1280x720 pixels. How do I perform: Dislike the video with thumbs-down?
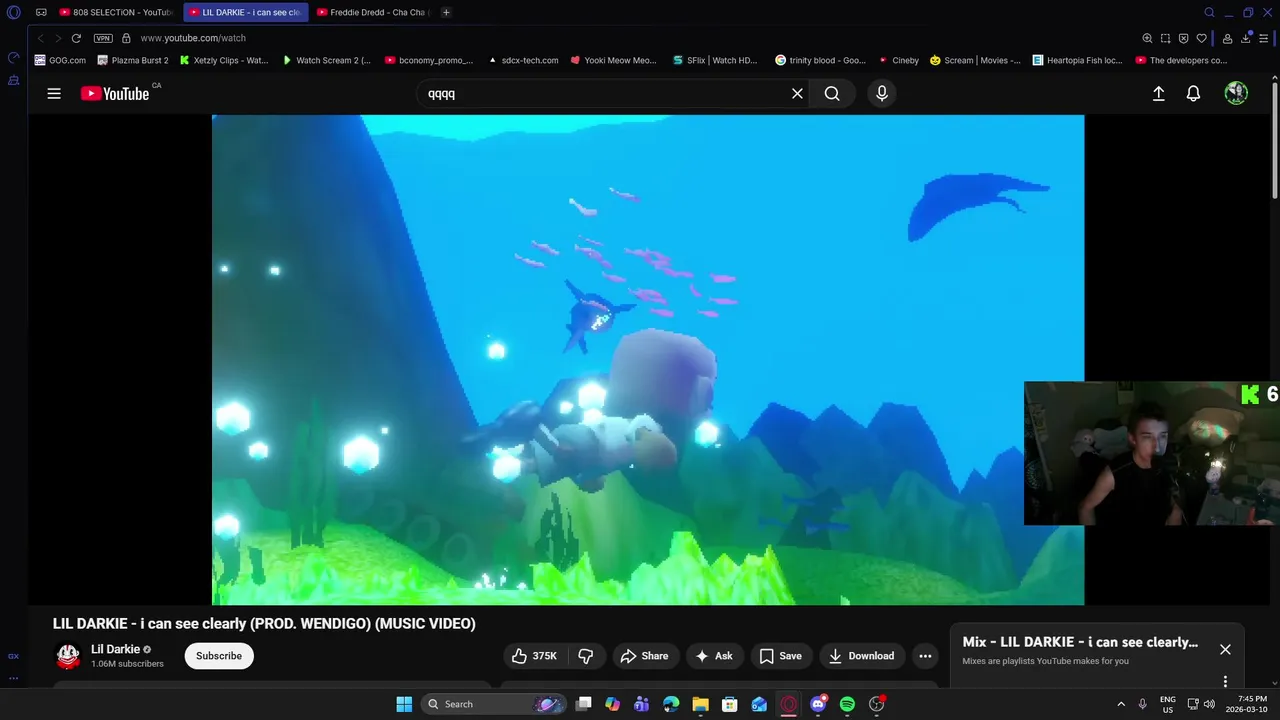(586, 656)
